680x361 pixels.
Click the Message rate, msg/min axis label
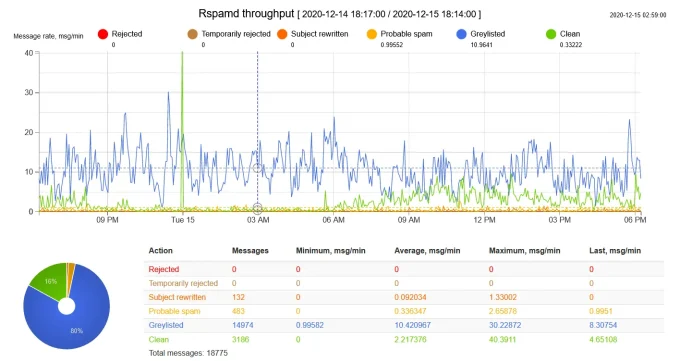coord(48,36)
